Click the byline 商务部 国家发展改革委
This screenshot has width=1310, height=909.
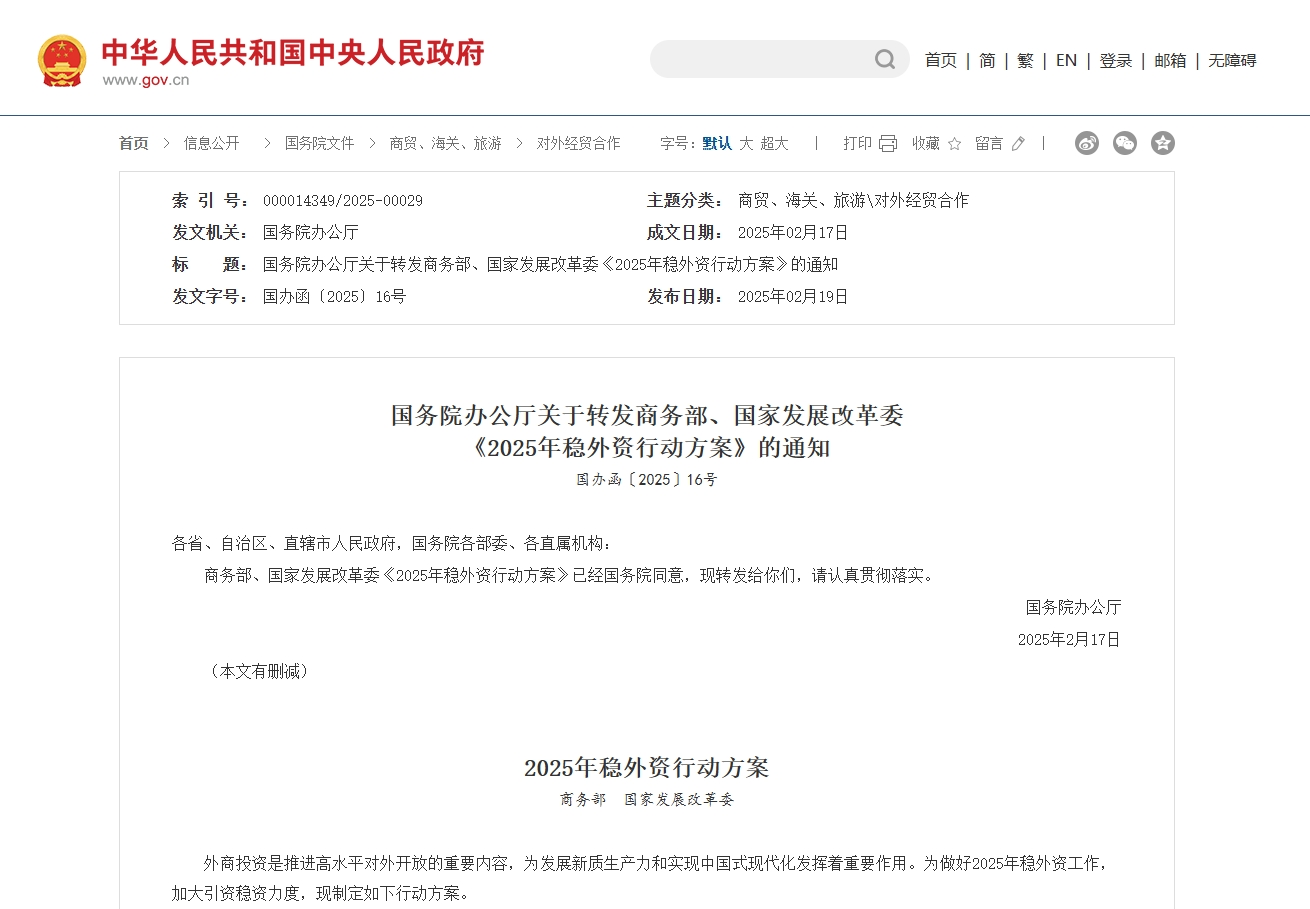pos(647,800)
